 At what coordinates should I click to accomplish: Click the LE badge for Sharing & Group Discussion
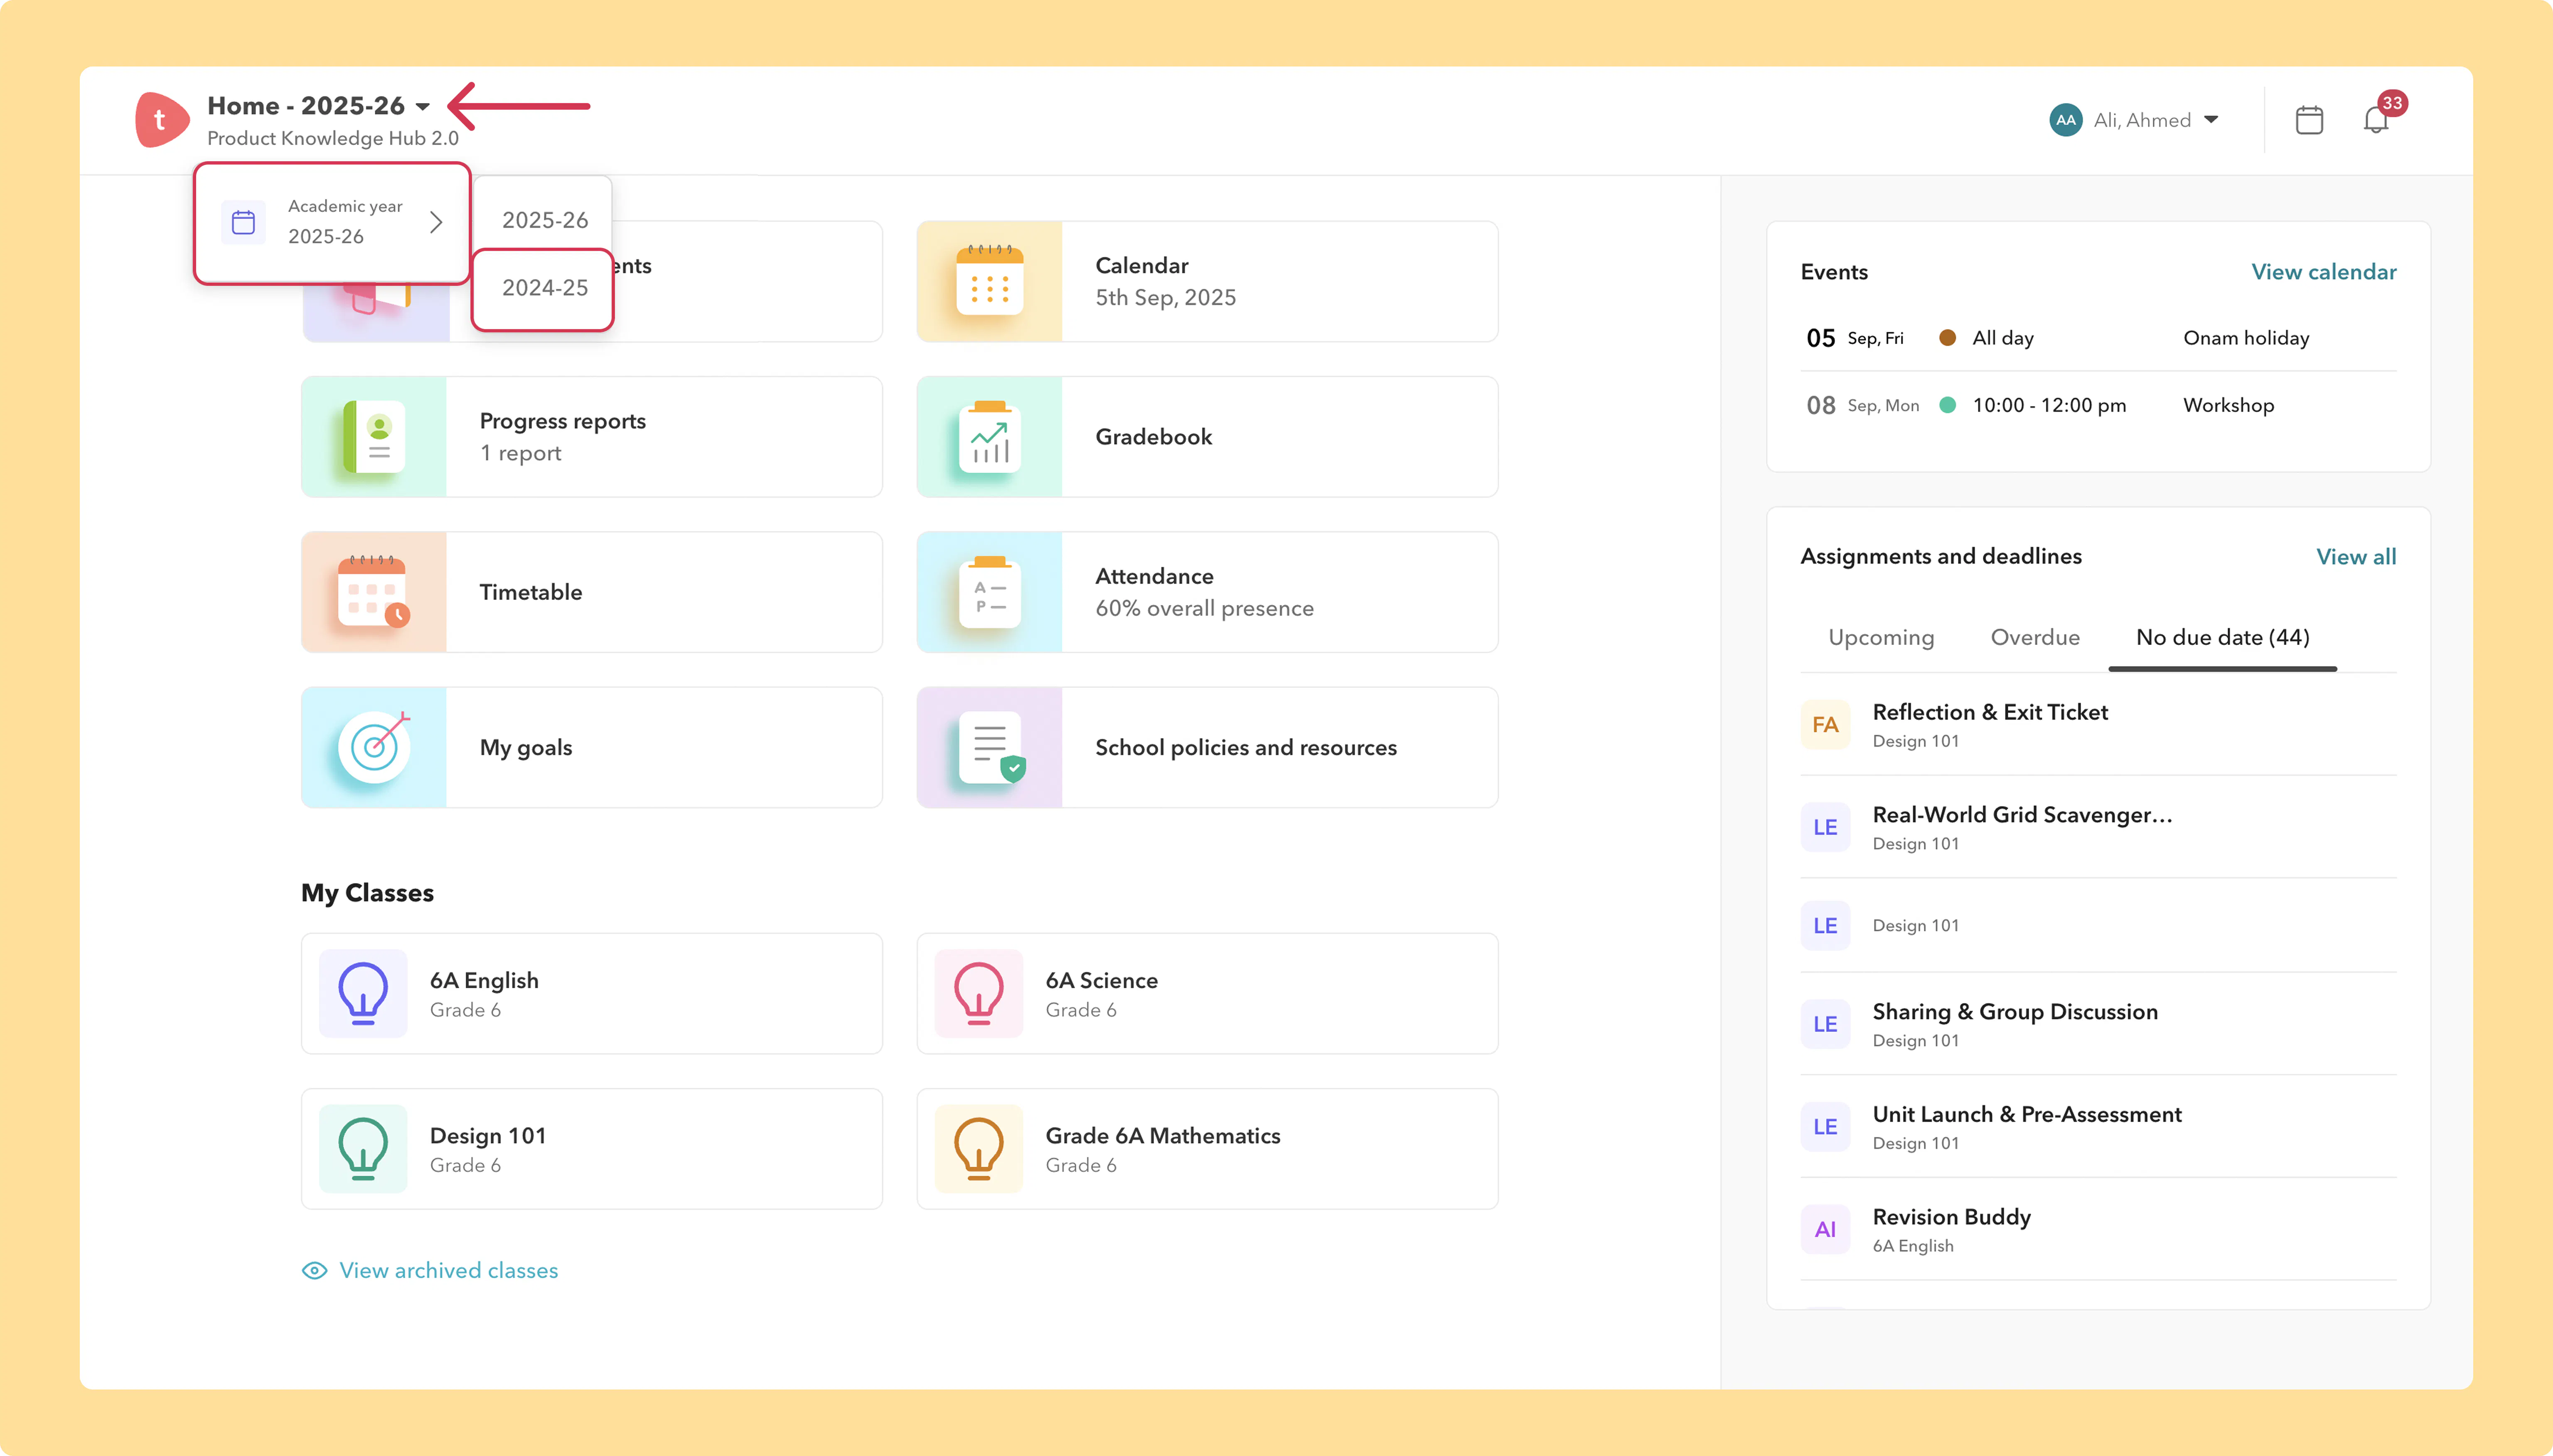point(1825,1024)
